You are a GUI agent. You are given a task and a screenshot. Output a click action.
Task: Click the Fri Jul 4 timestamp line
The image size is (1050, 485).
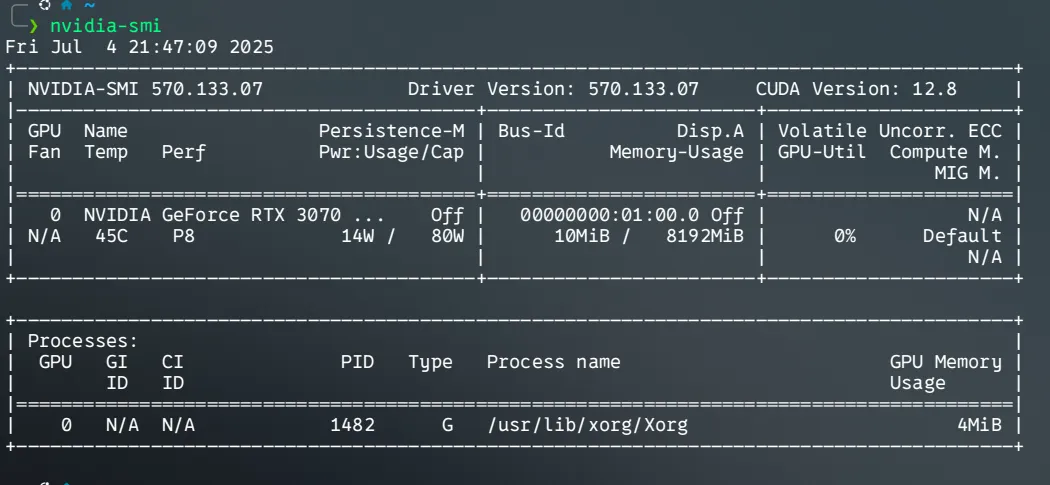coord(140,47)
